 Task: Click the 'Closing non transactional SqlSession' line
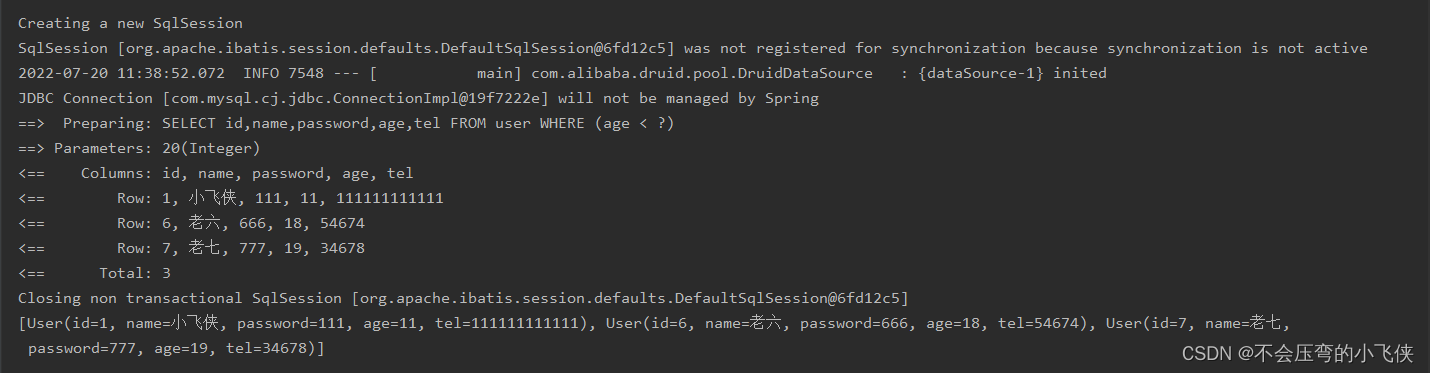click(x=463, y=298)
